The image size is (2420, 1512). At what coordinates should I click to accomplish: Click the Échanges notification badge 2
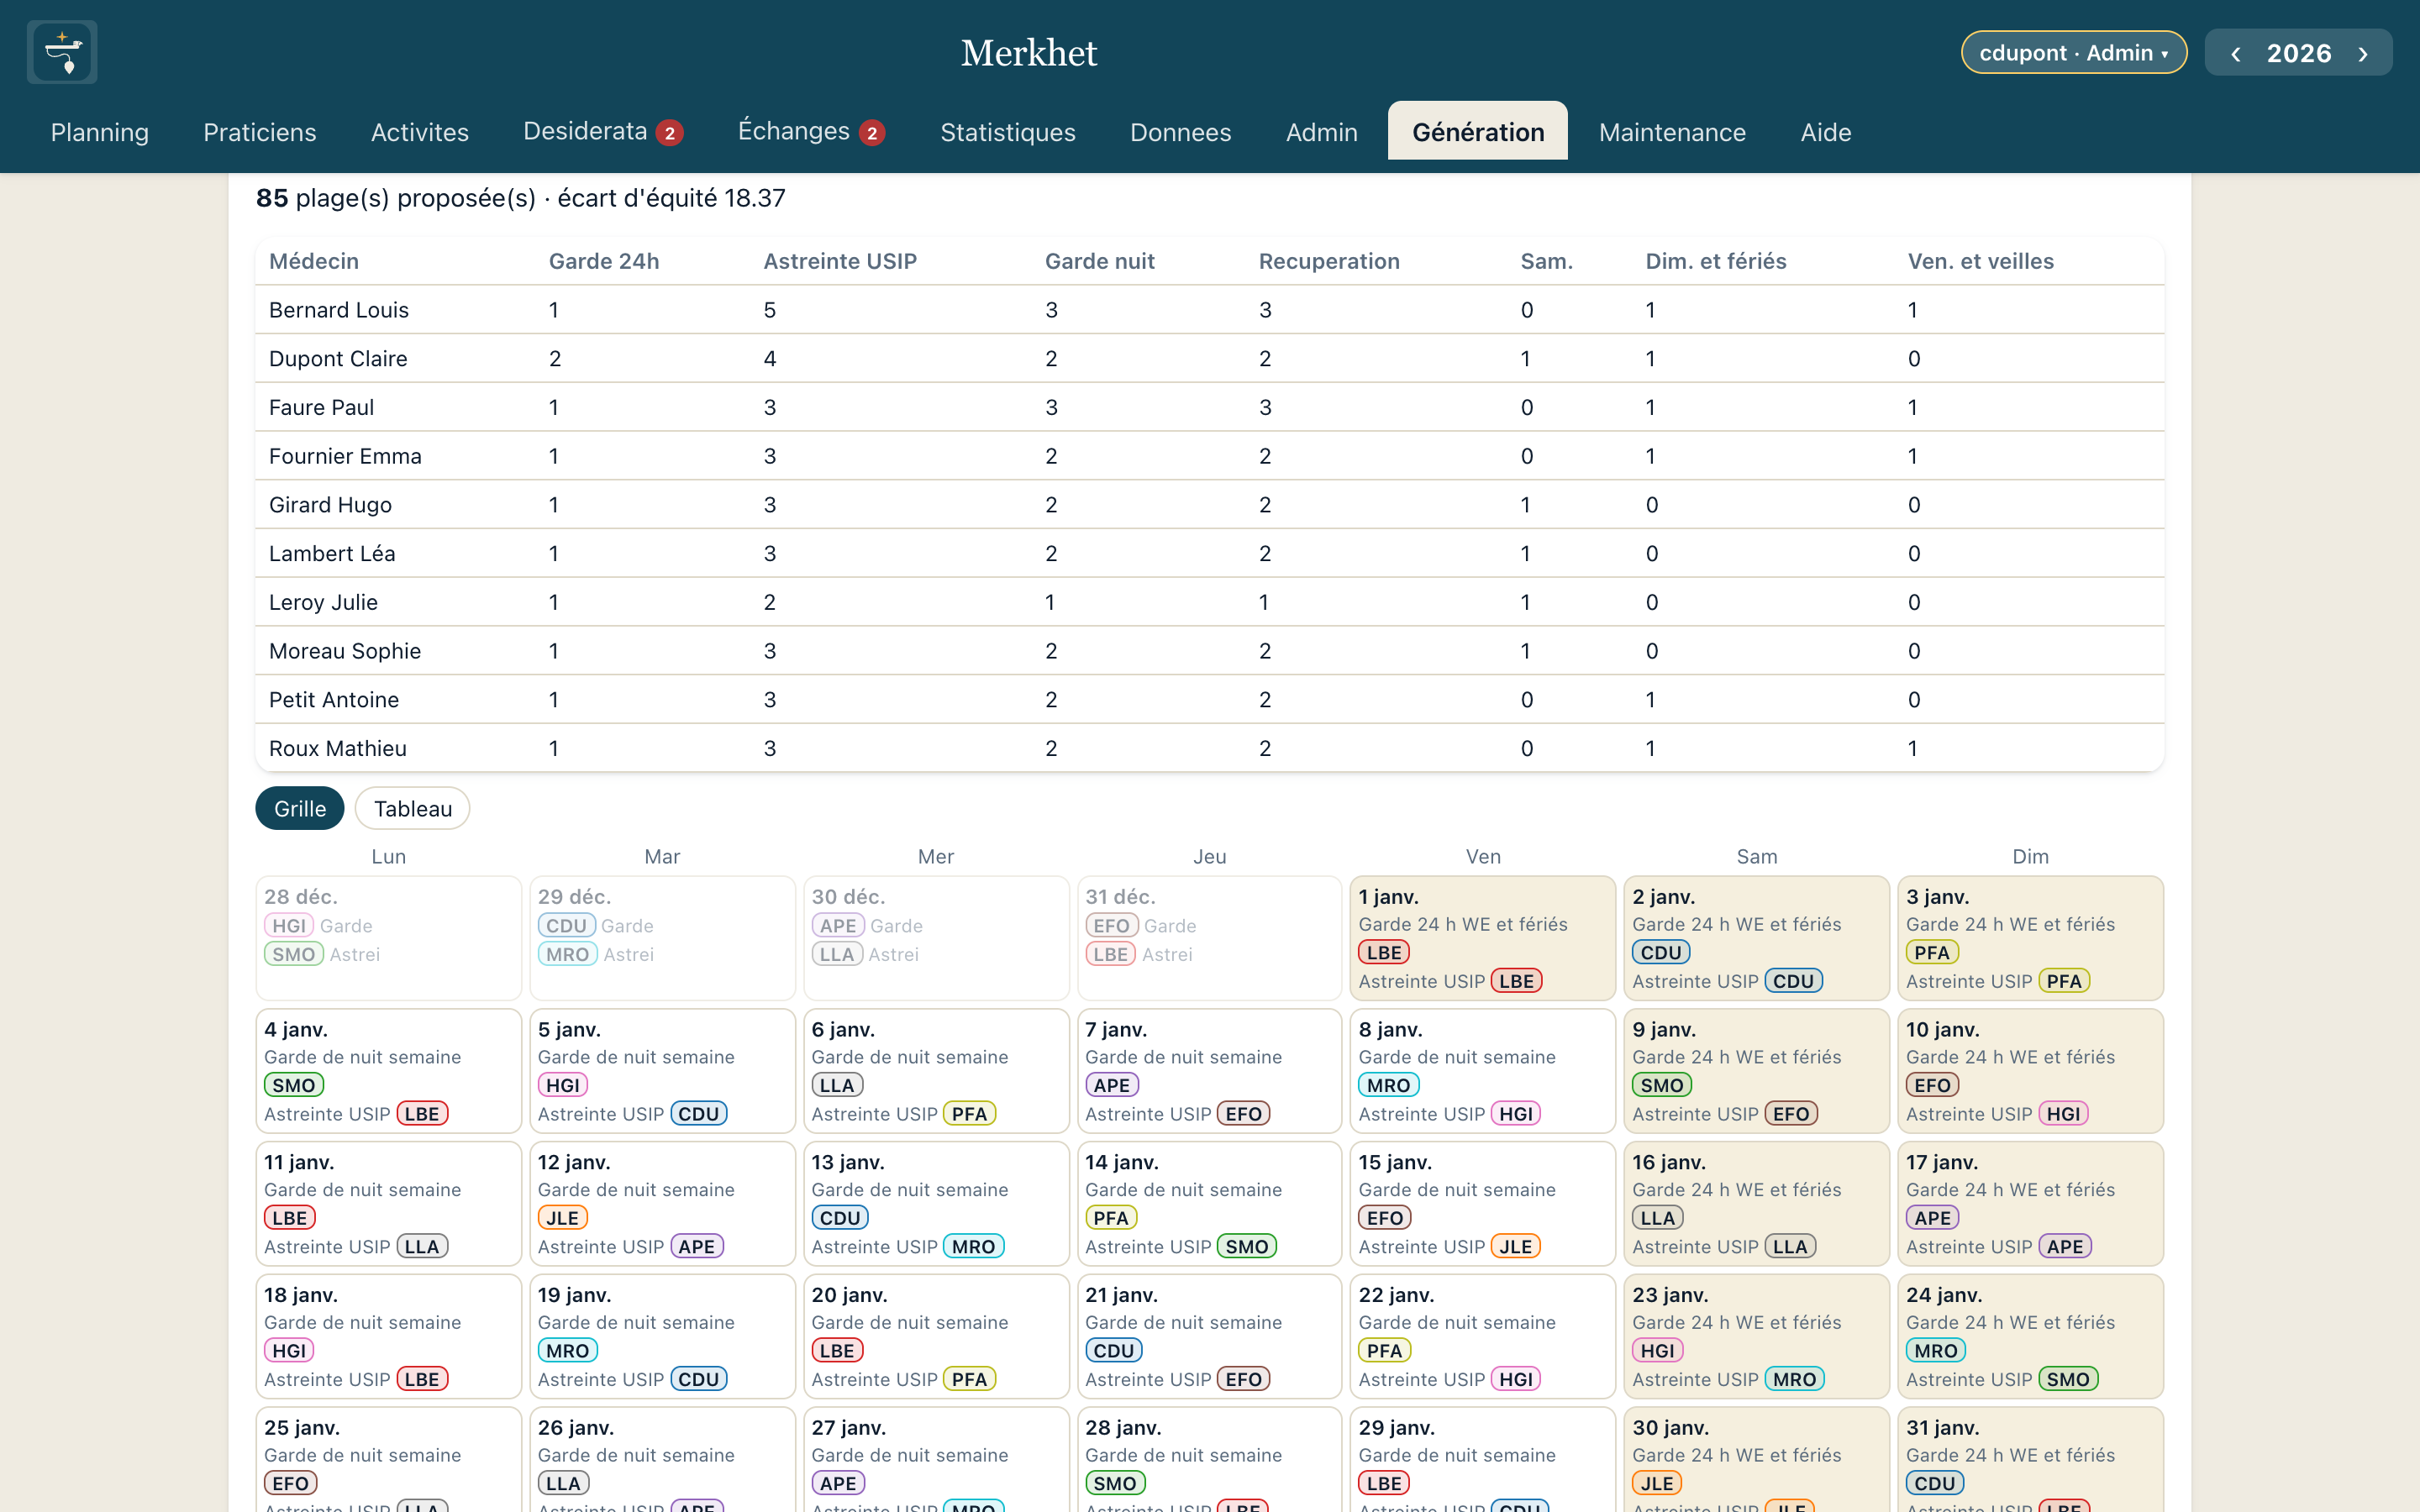pyautogui.click(x=872, y=133)
